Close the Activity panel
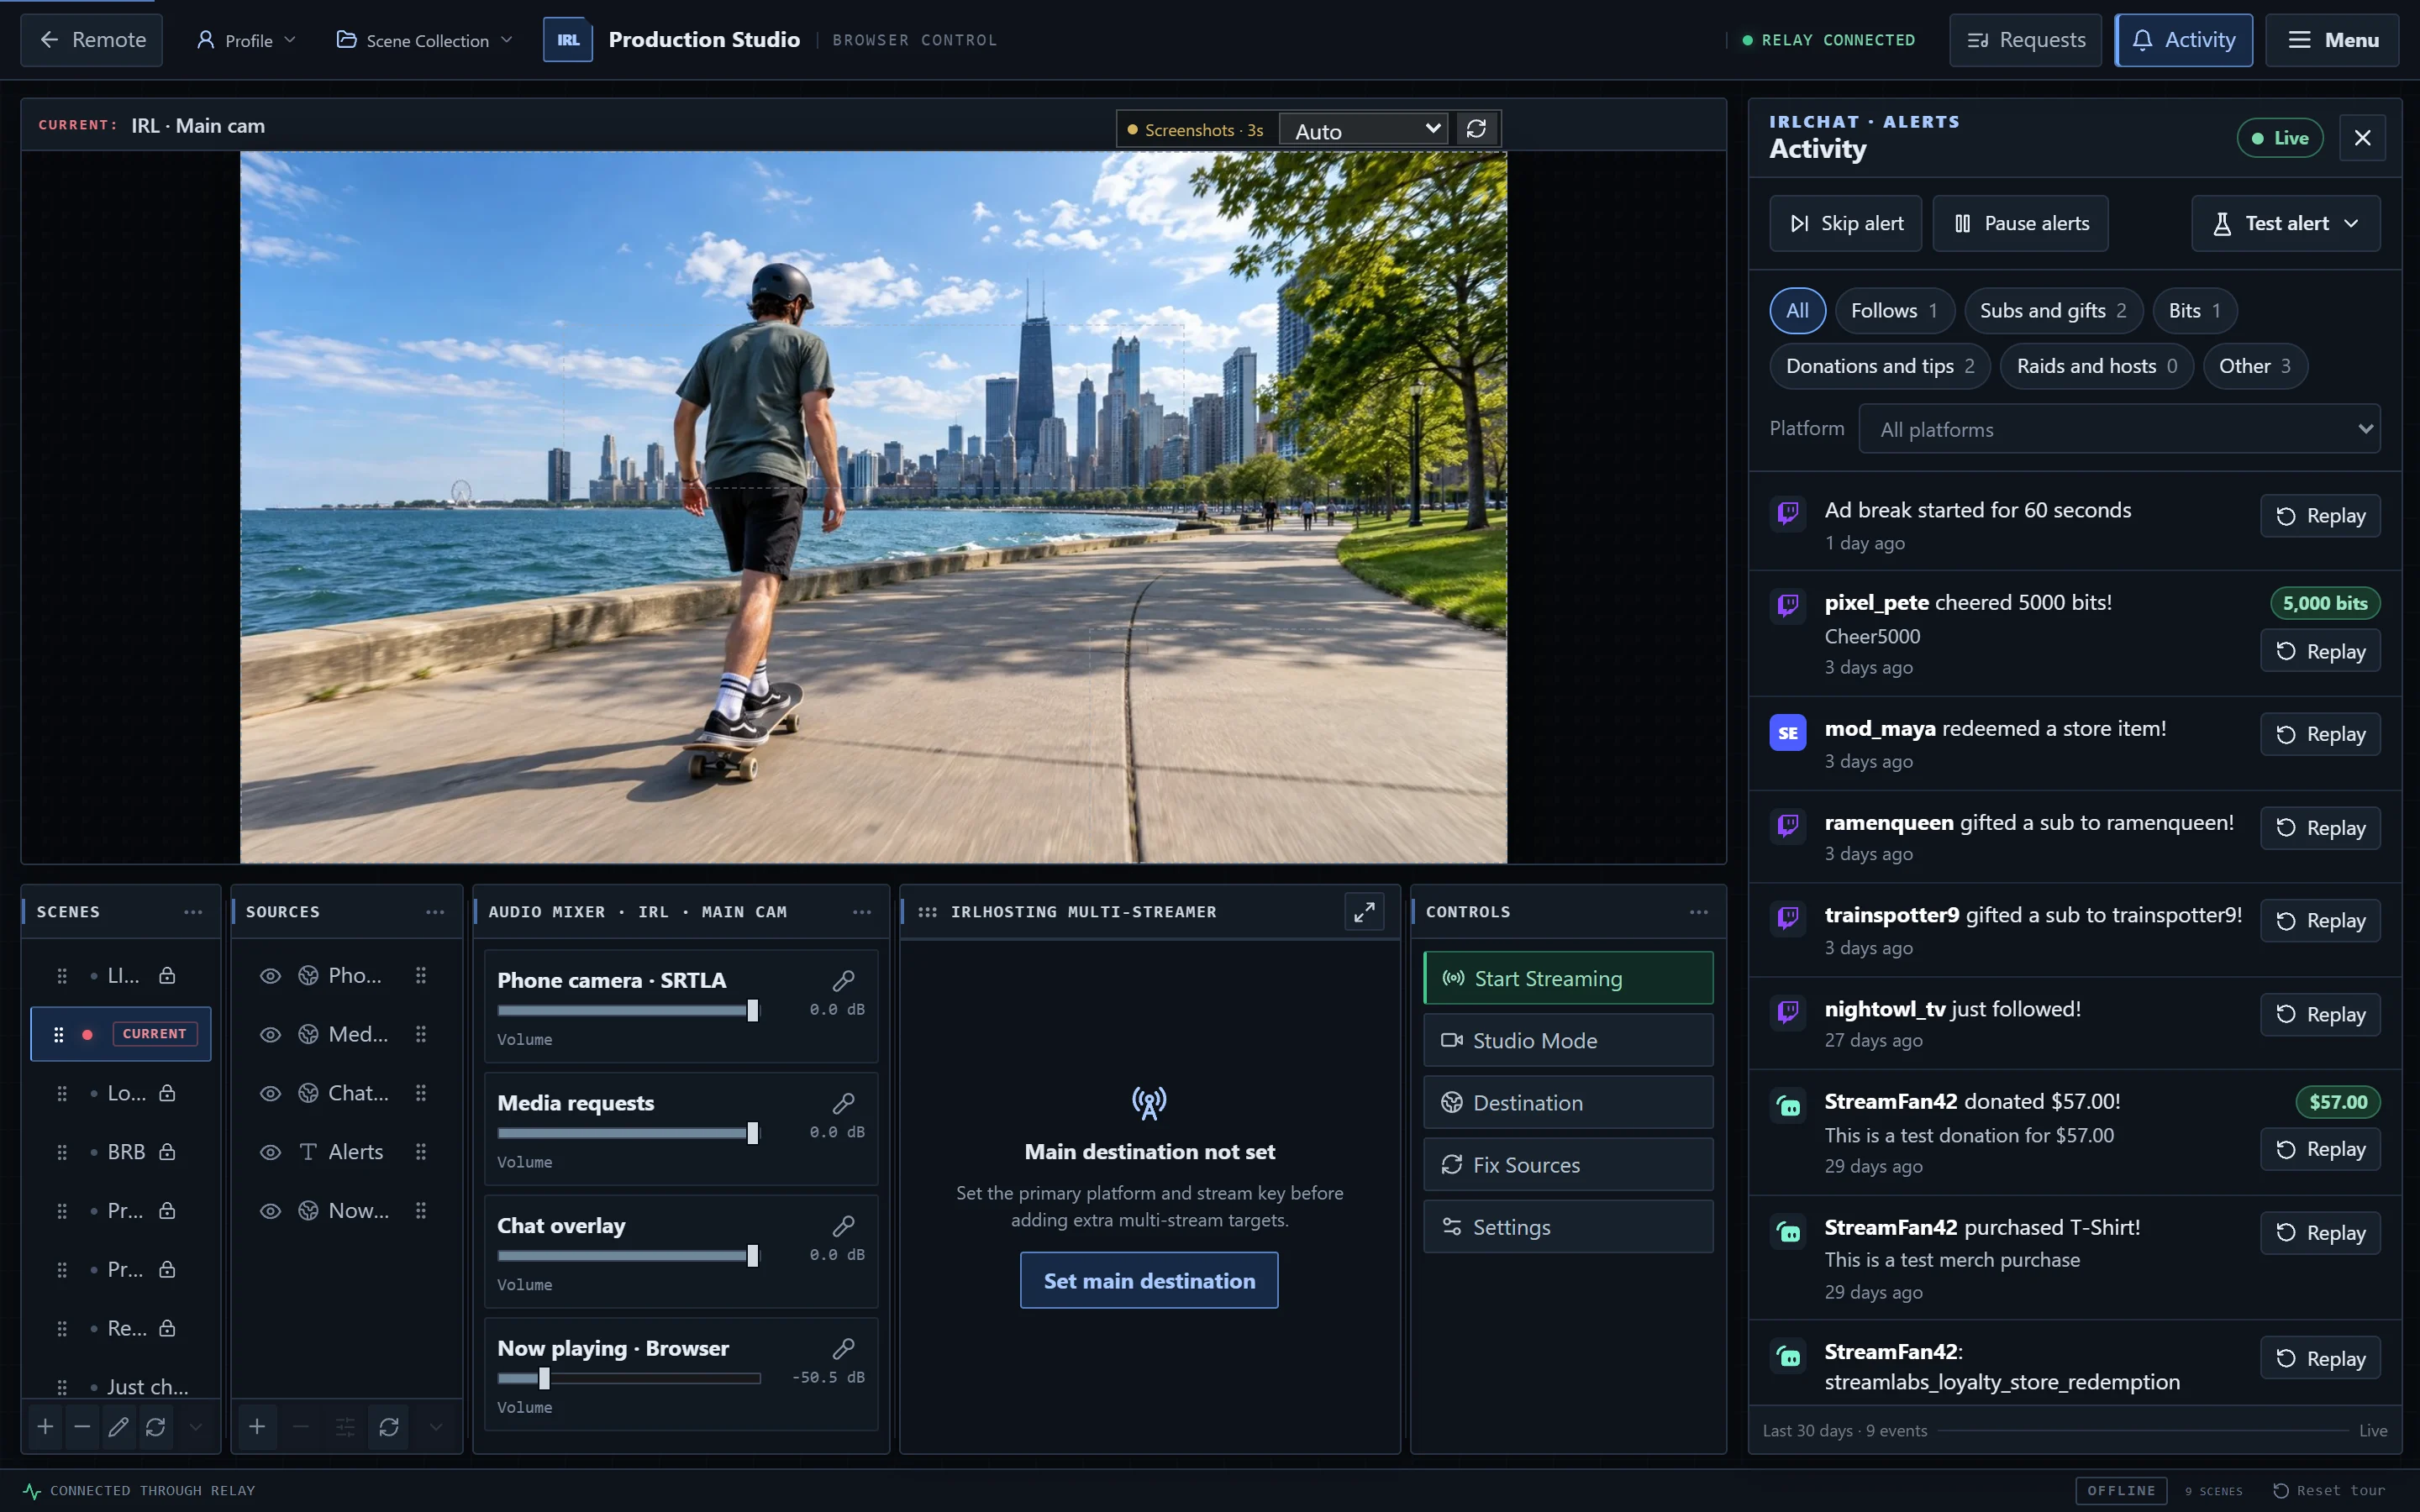 click(x=2362, y=138)
